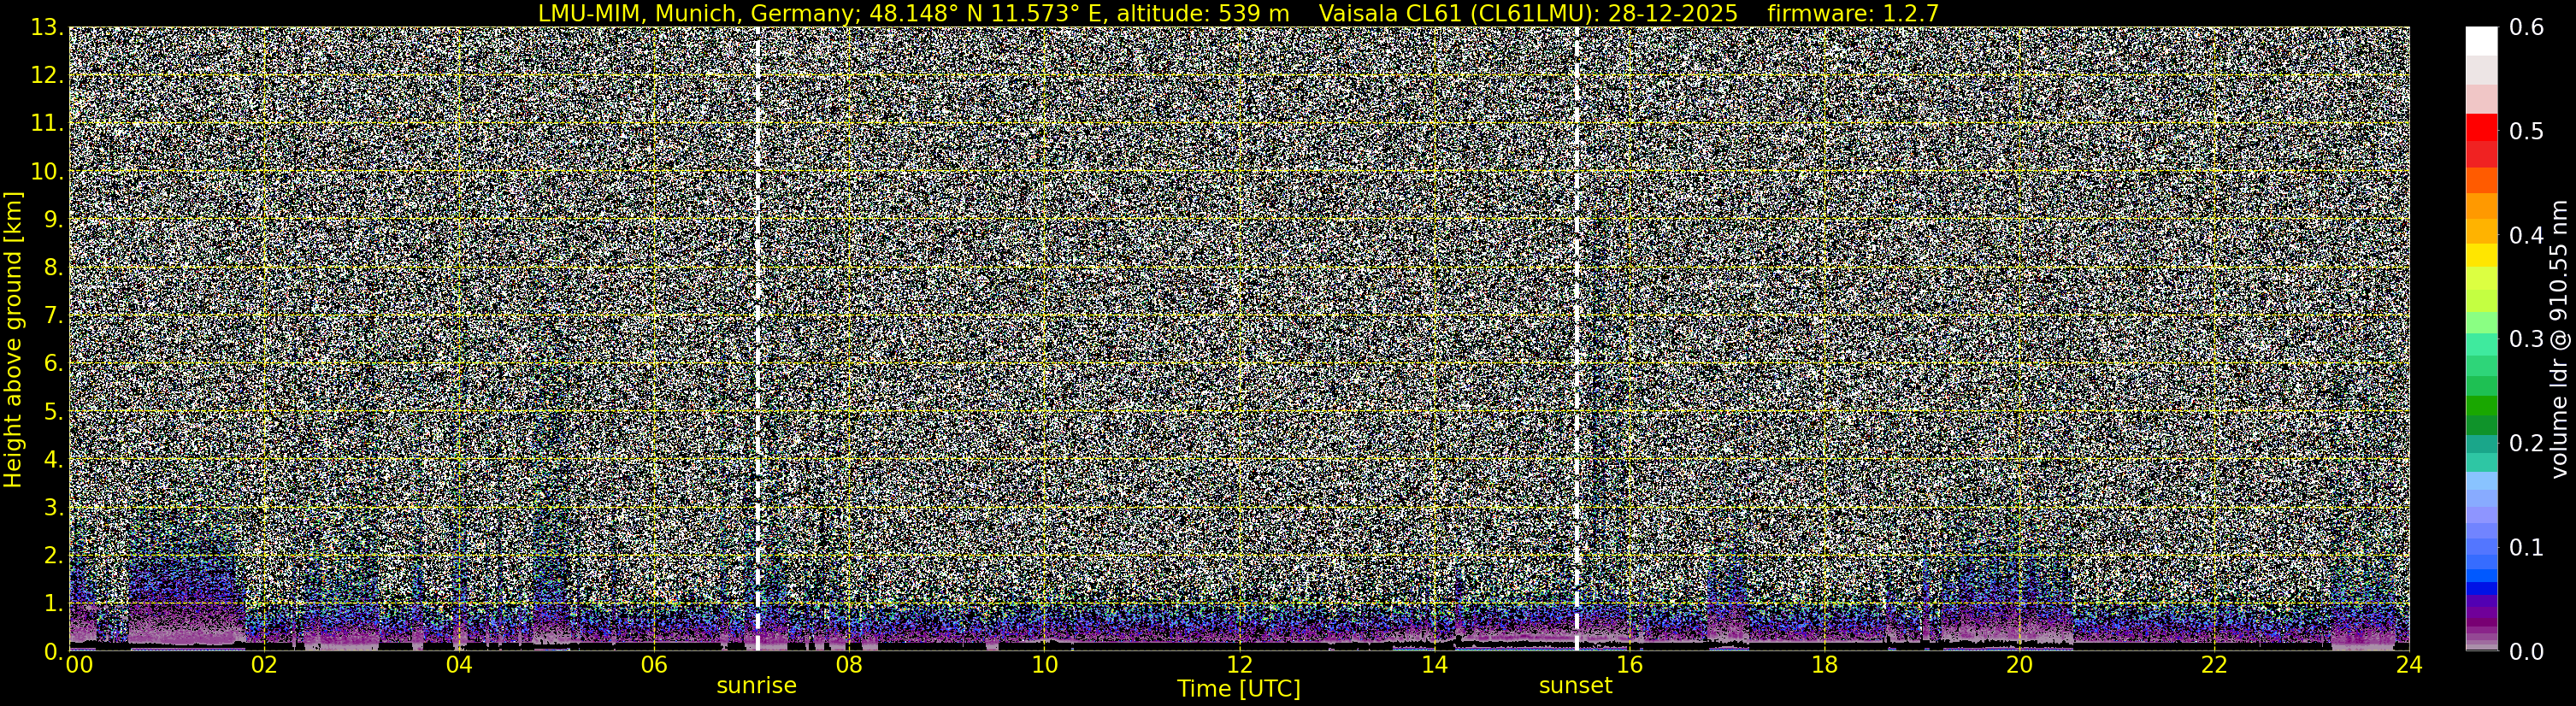Click the "sunrise" label below the time axis

click(x=757, y=686)
